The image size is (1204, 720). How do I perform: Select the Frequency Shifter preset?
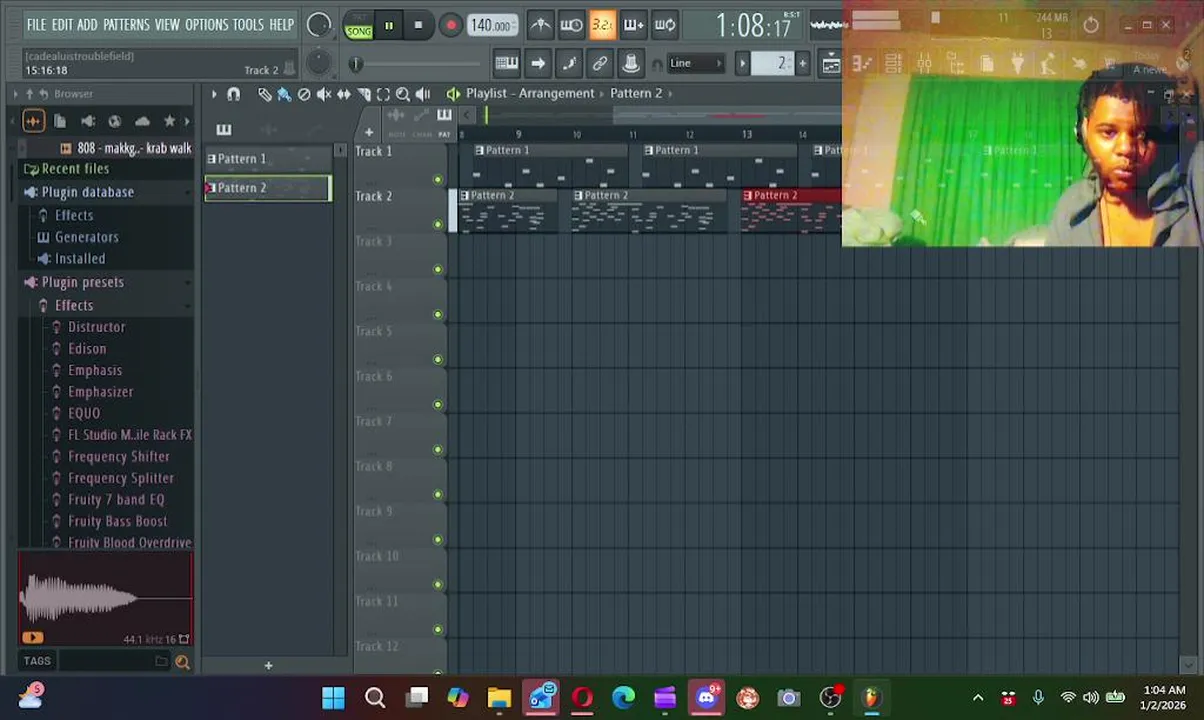[x=106, y=457]
